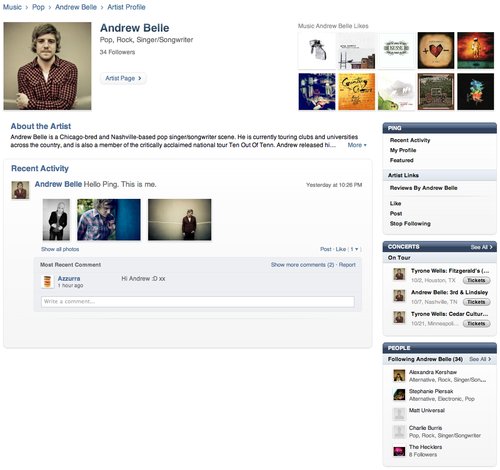This screenshot has width=500, height=470.
Task: Buy Tickets for Nashville 10/7 concert
Action: (476, 302)
